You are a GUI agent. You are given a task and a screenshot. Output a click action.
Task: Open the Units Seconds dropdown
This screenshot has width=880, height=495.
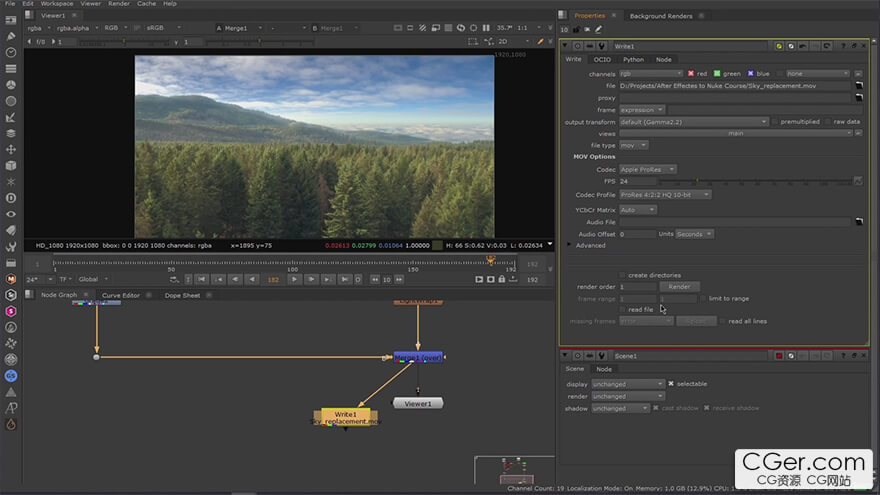coord(694,234)
